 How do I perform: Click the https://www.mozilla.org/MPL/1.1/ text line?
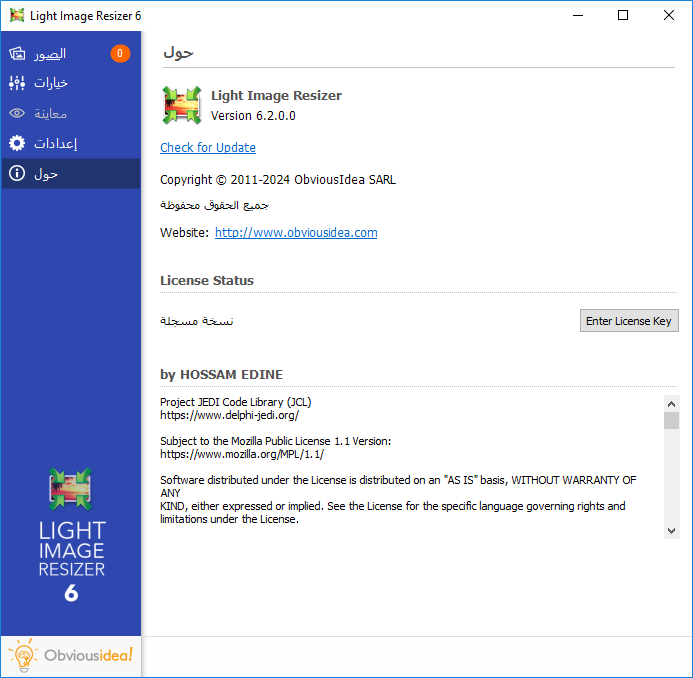[242, 454]
